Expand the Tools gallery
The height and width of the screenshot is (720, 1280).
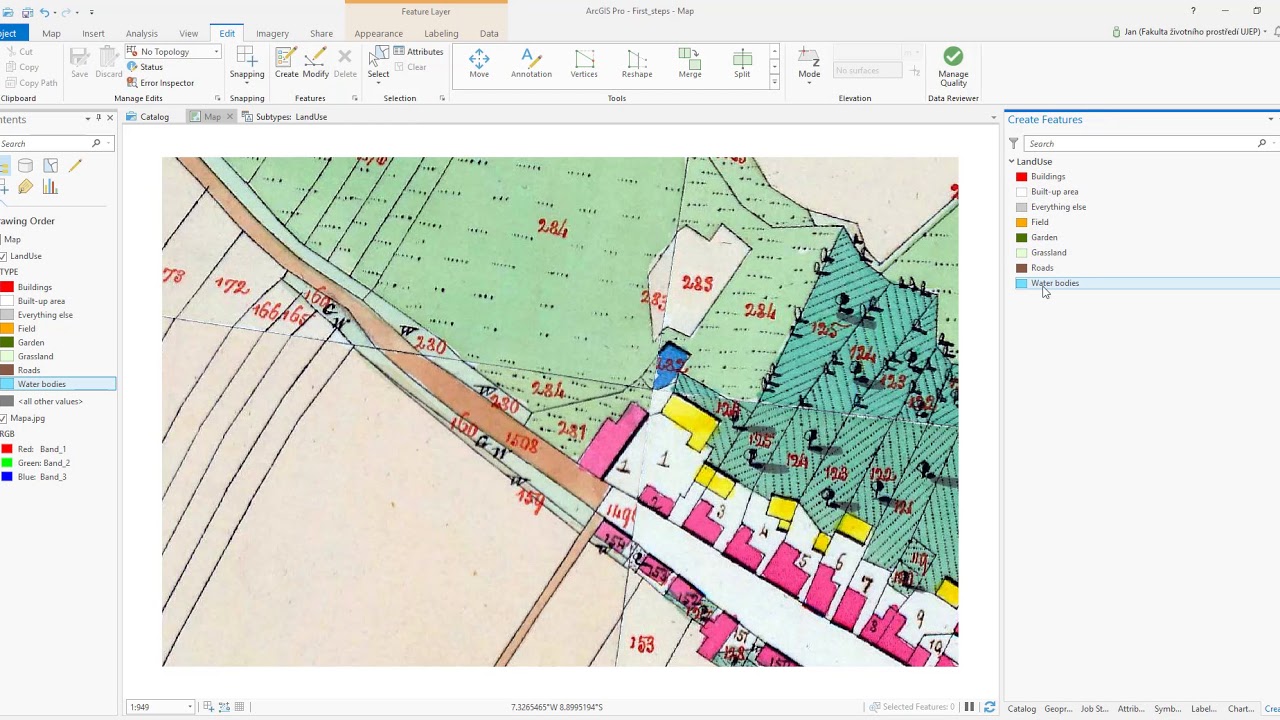coord(774,83)
